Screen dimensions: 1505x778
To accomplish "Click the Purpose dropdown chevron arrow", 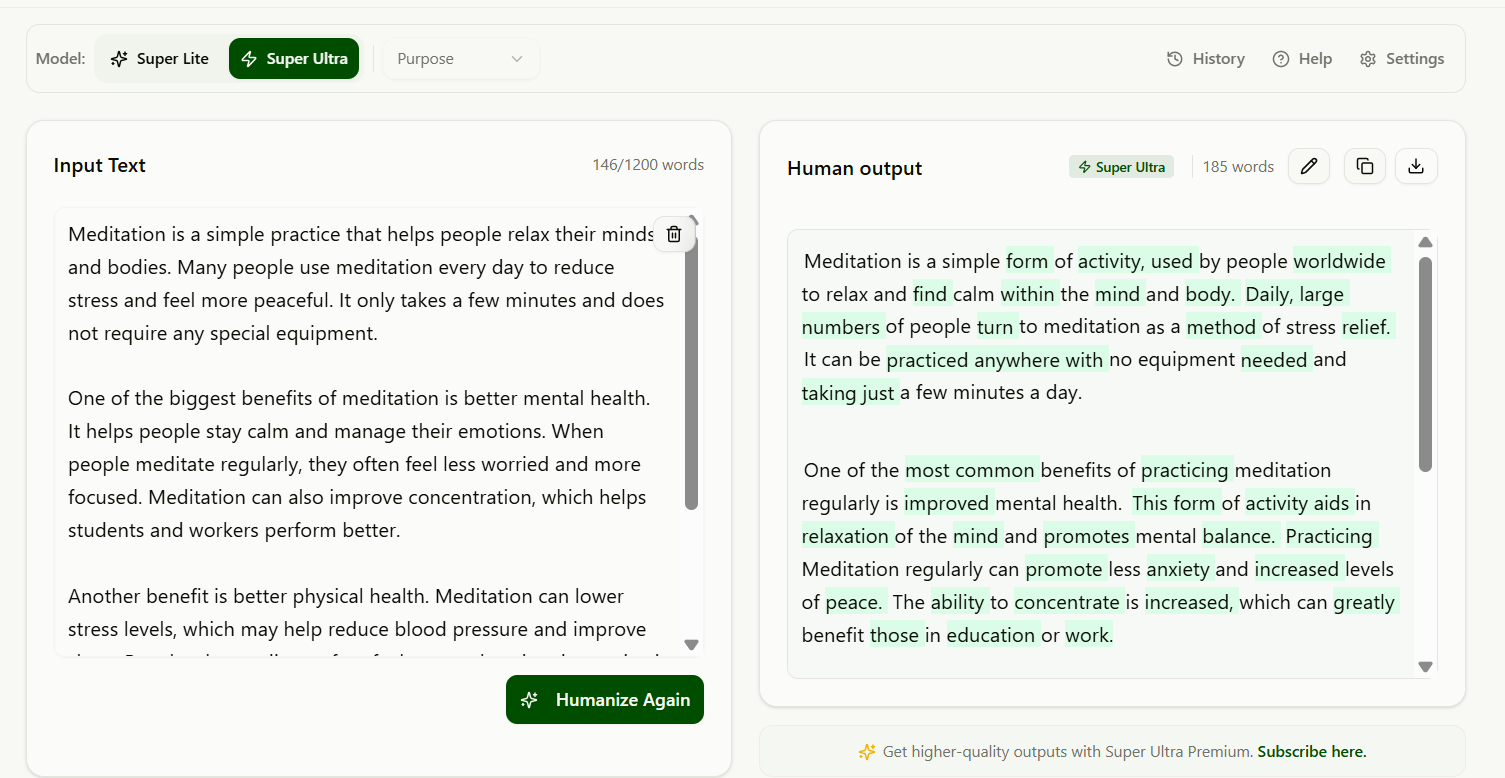I will pyautogui.click(x=517, y=59).
